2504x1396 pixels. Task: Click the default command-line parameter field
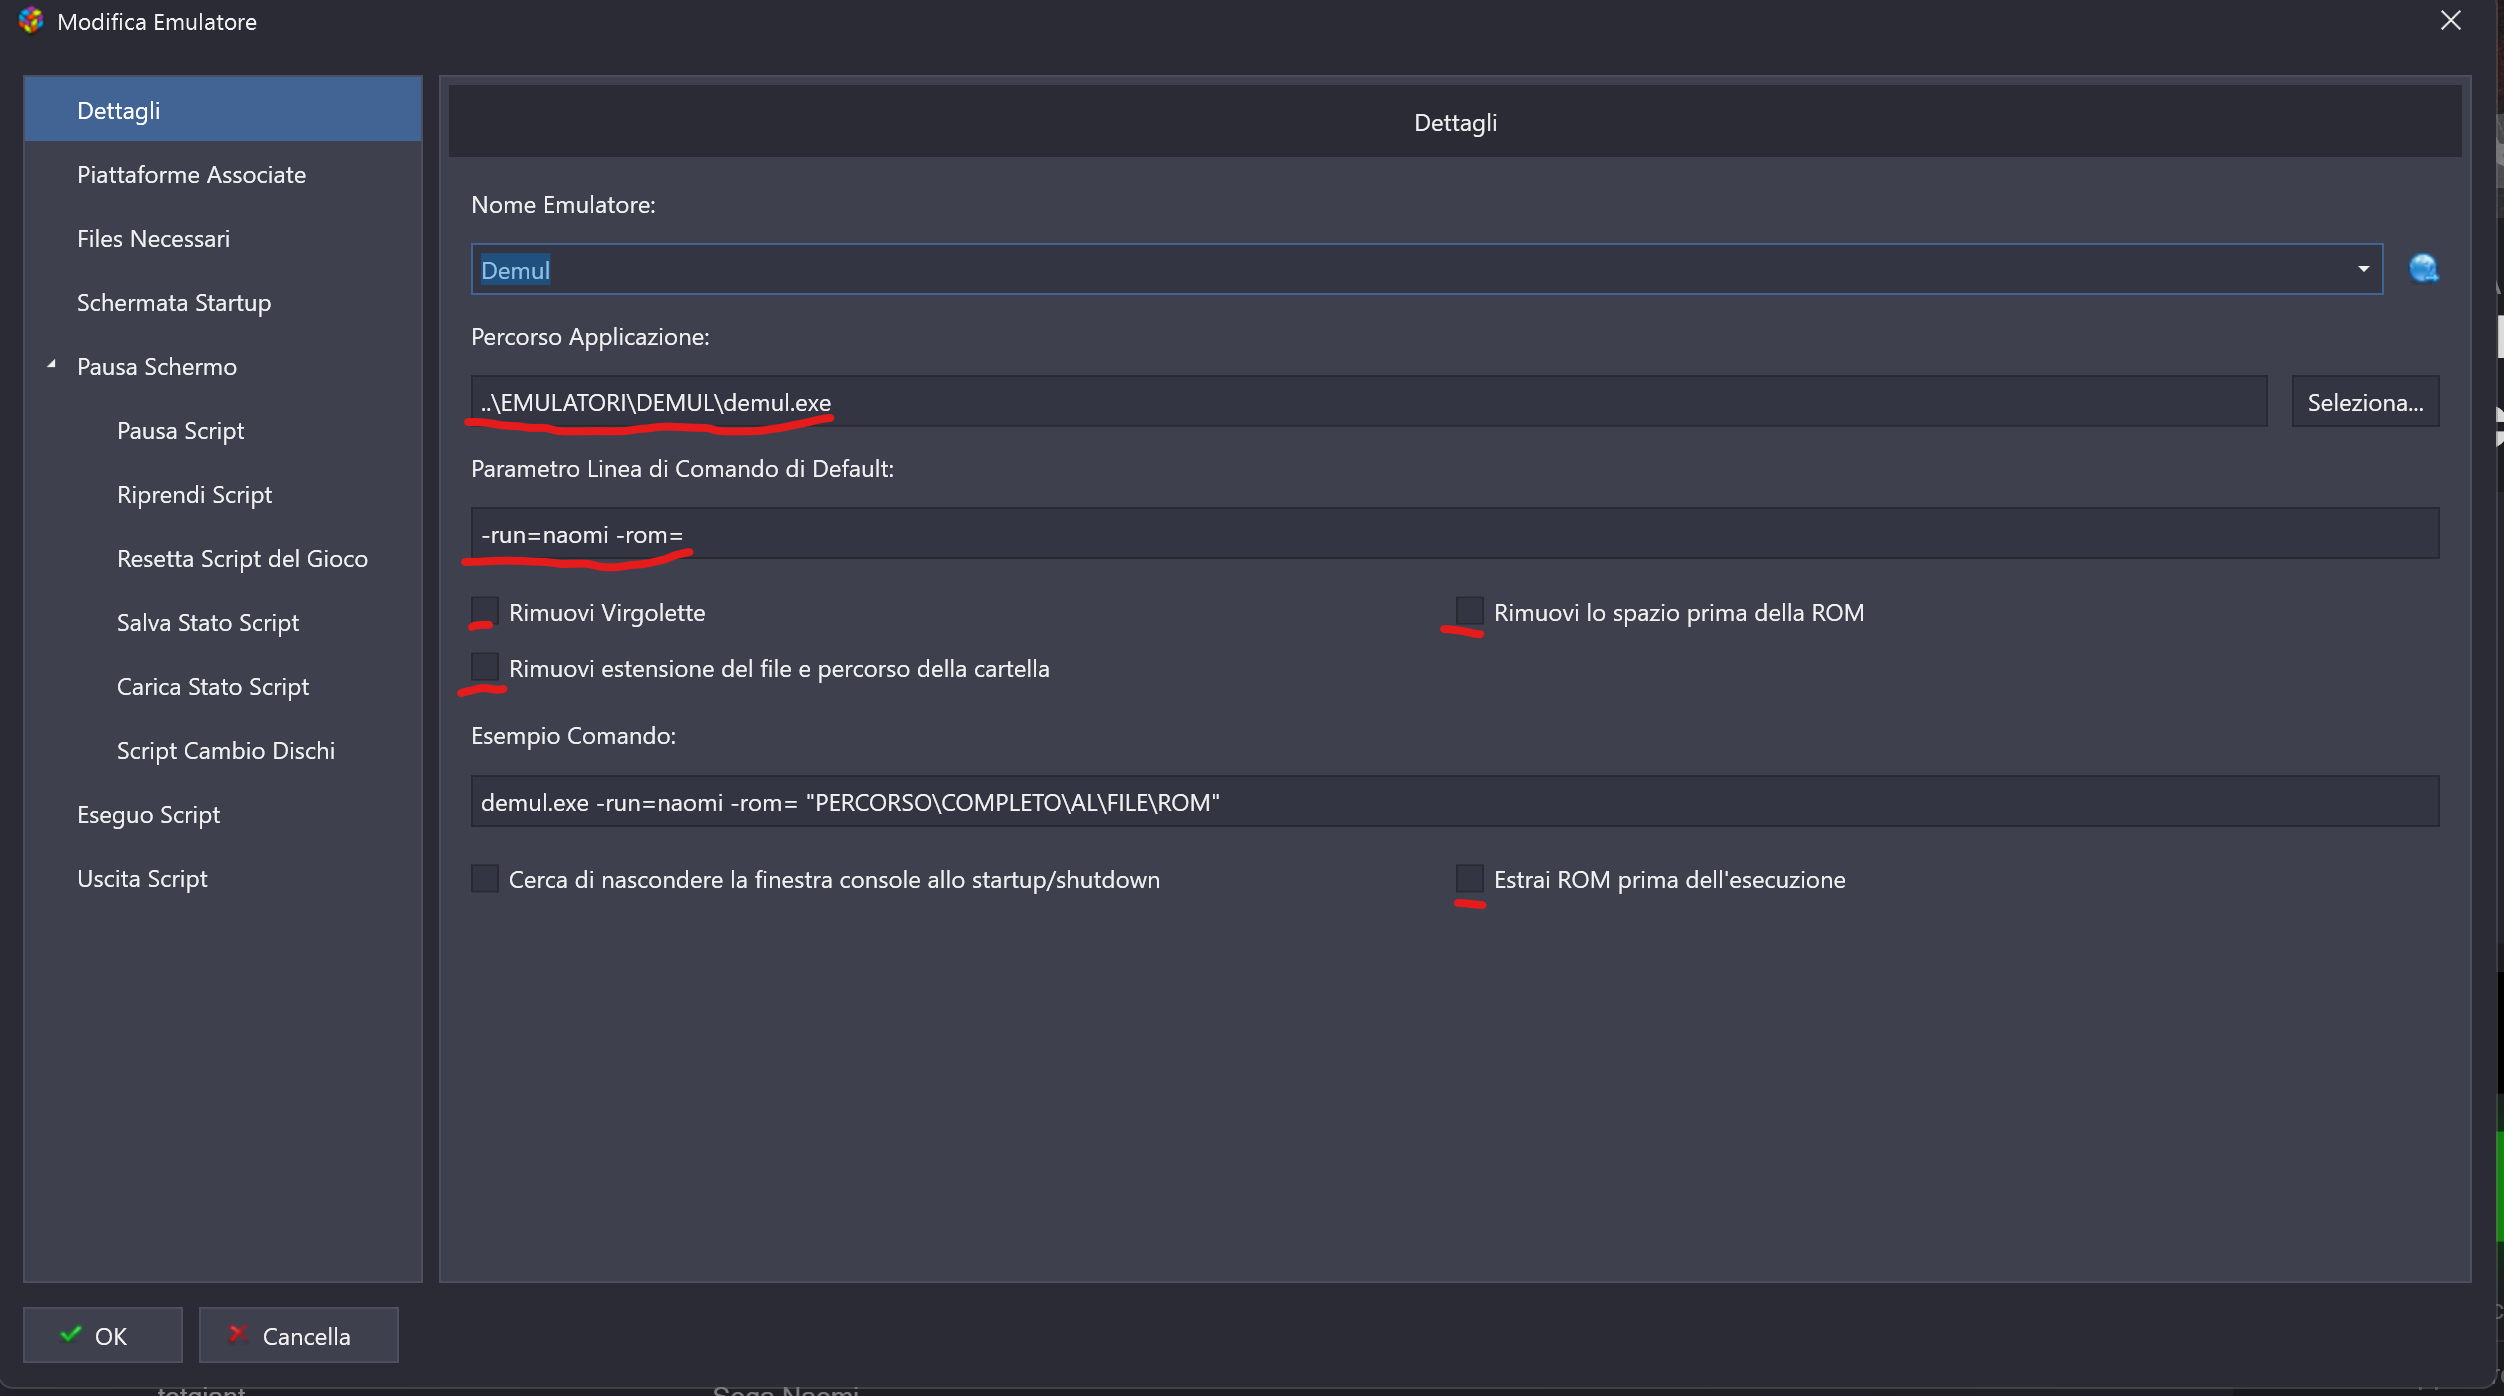(1455, 534)
